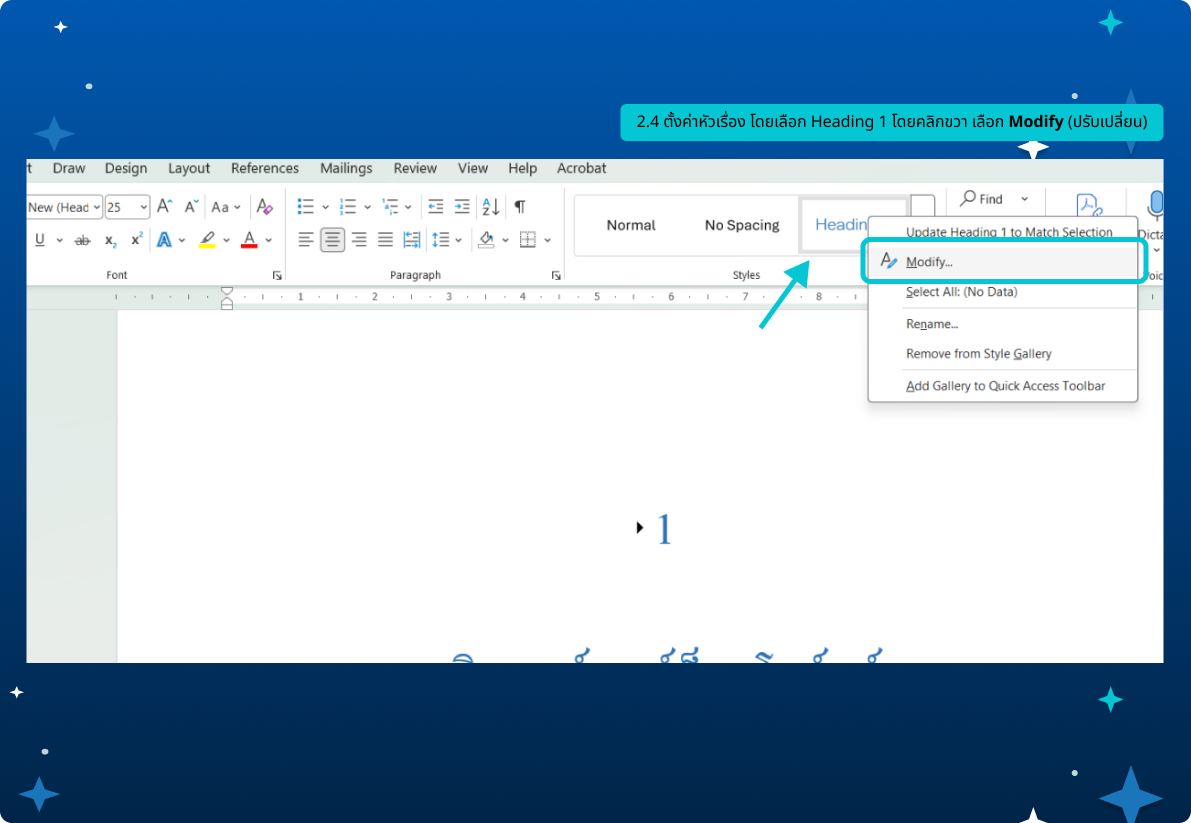
Task: Click the Find button
Action: [982, 199]
